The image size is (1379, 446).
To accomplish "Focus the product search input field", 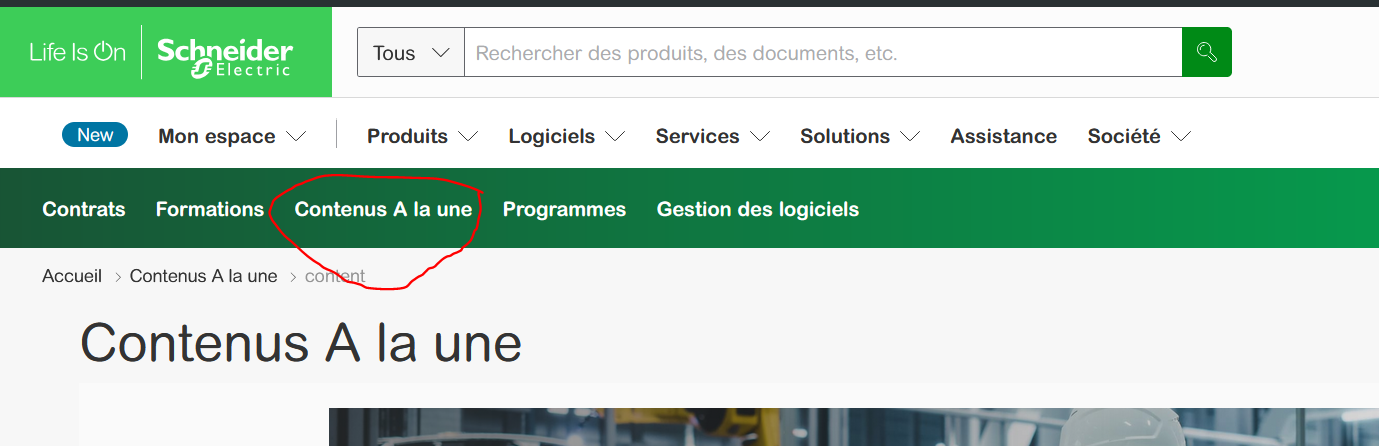I will point(822,53).
